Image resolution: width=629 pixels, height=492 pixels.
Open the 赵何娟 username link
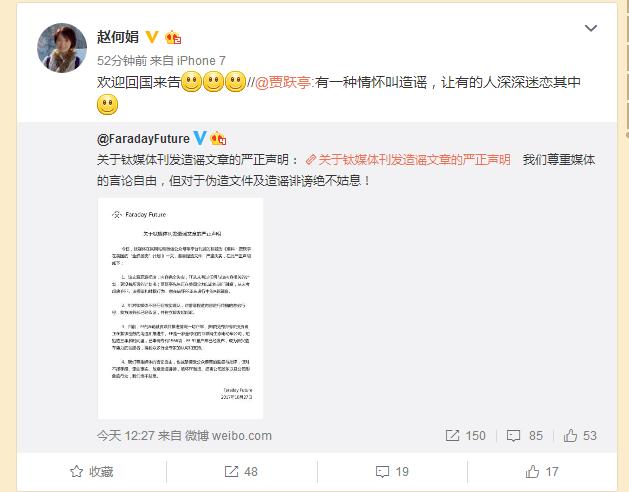[118, 37]
